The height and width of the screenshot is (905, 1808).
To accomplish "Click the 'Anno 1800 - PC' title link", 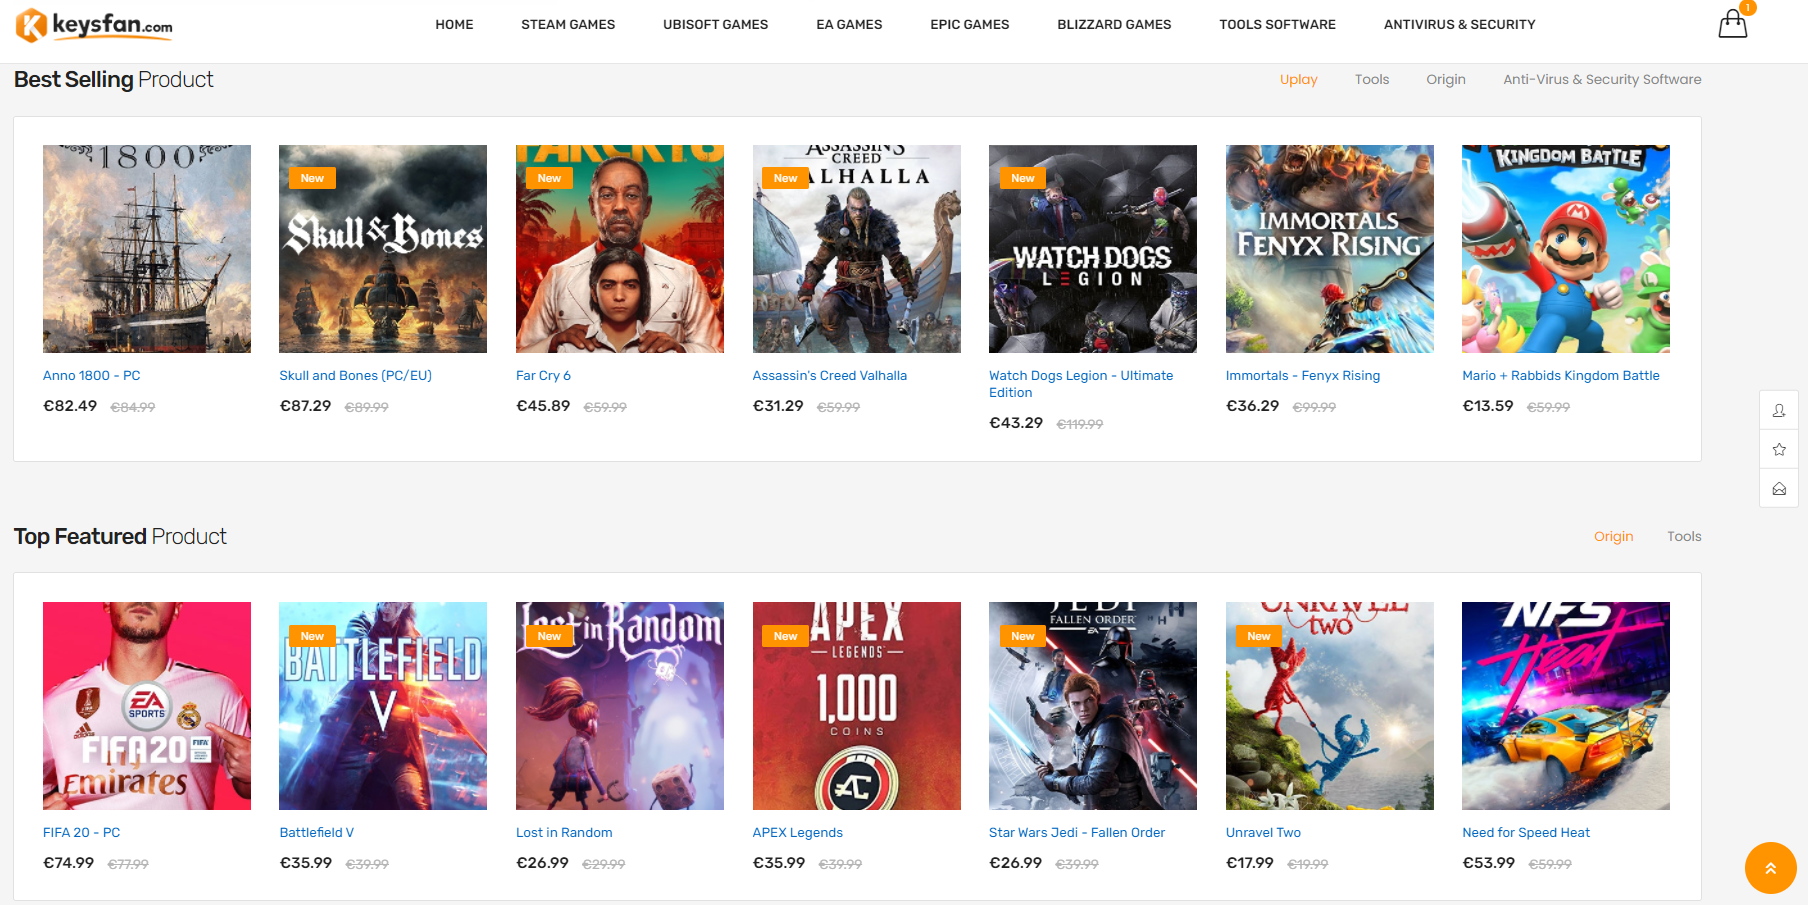I will [x=92, y=376].
